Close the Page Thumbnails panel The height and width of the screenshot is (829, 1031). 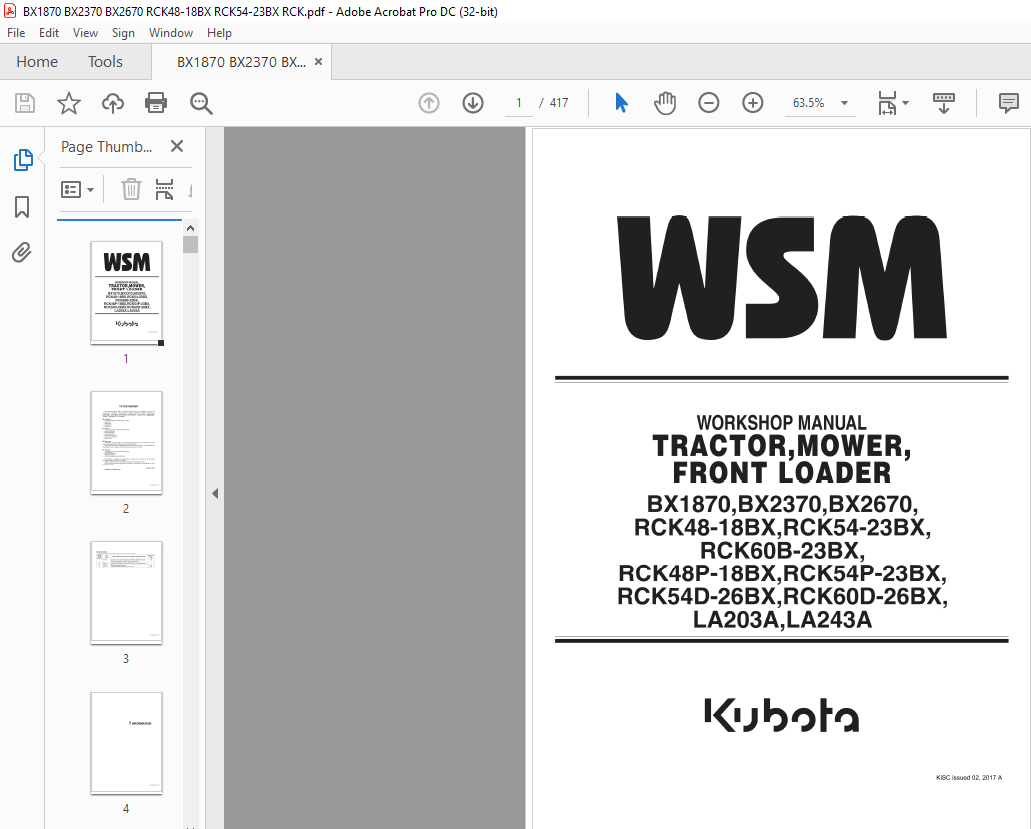pos(177,146)
